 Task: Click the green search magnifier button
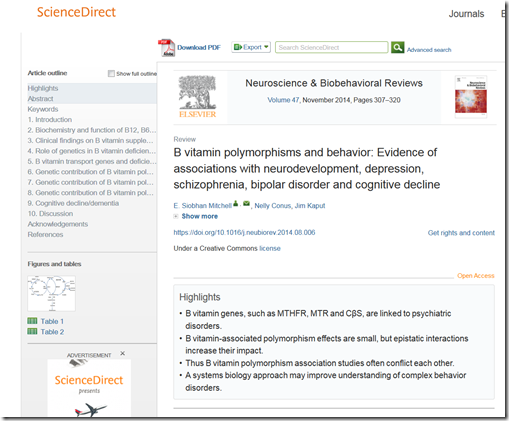point(397,47)
